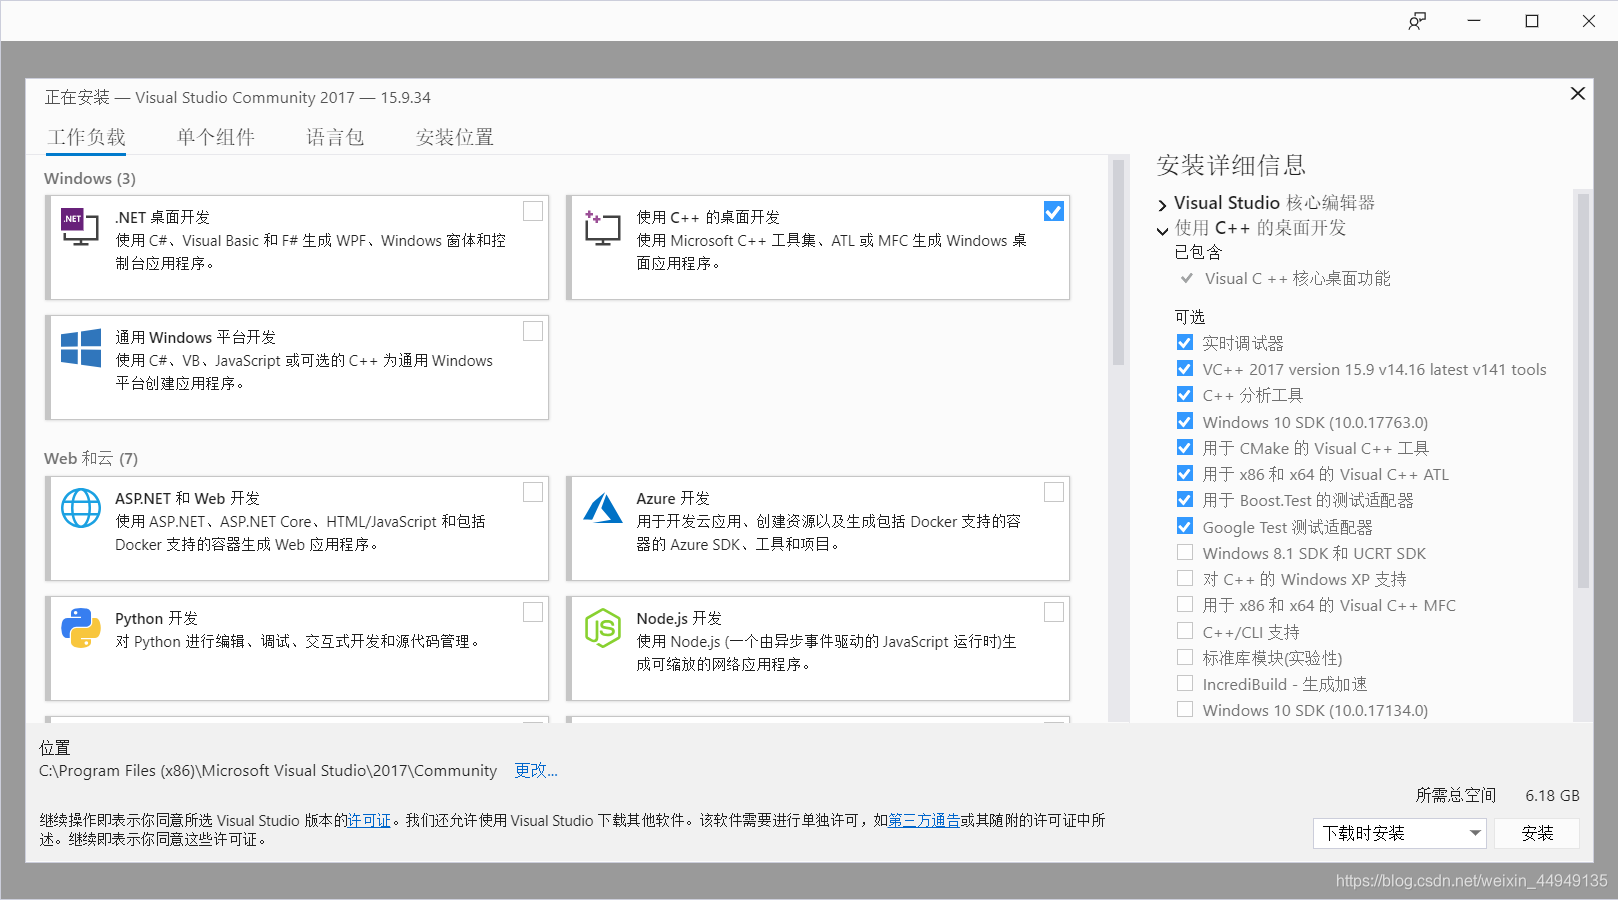The height and width of the screenshot is (900, 1618).
Task: Click the ASP.NET globe icon
Action: [81, 508]
